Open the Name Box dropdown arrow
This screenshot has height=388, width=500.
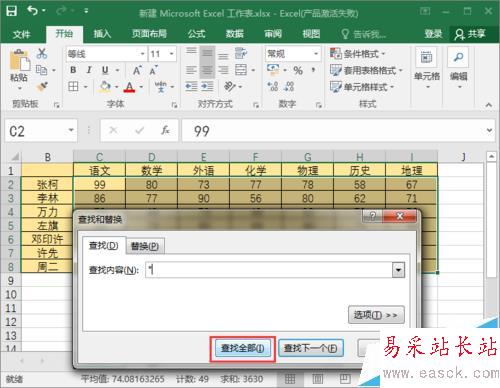coord(71,130)
